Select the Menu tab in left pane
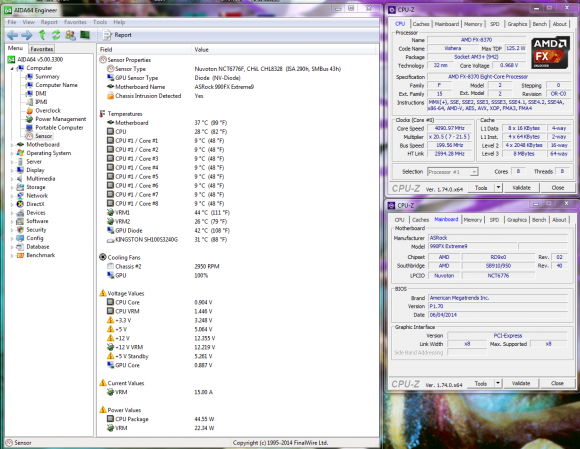This screenshot has height=449, width=580. coord(16,48)
